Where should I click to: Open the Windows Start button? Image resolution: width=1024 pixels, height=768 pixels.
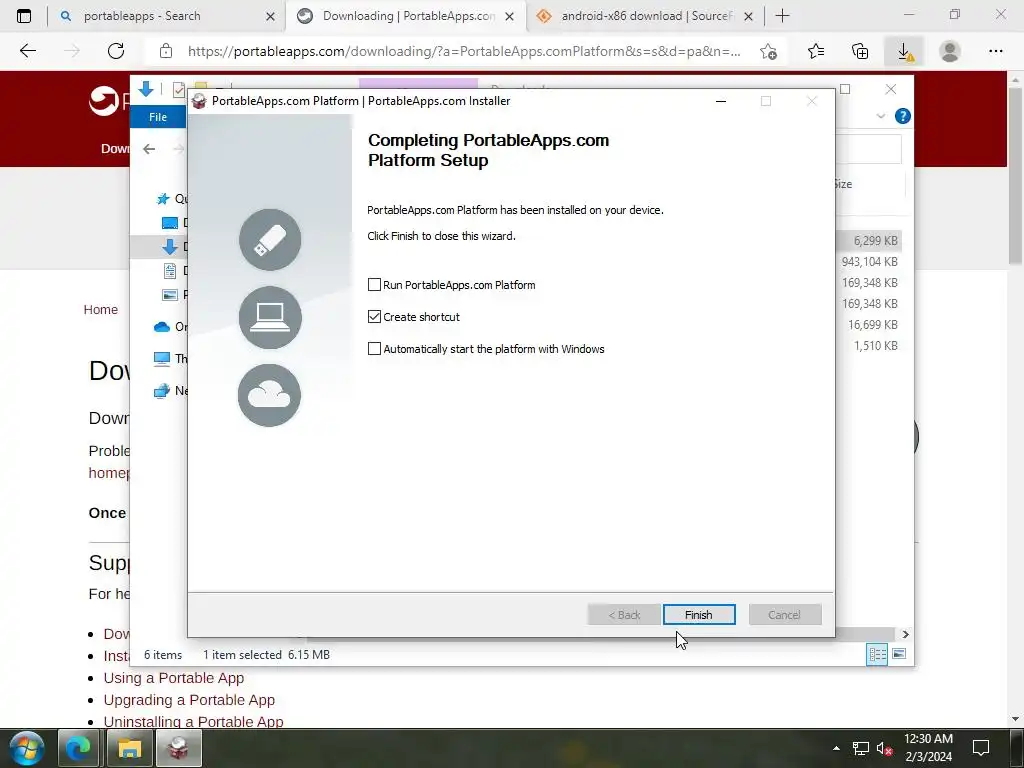(x=27, y=748)
